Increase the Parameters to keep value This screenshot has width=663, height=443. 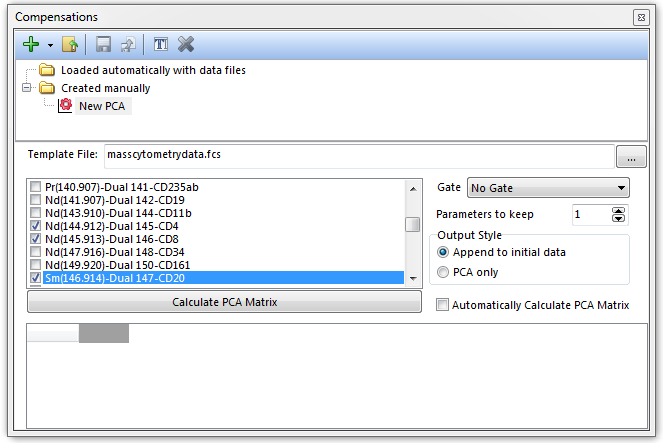(x=618, y=210)
